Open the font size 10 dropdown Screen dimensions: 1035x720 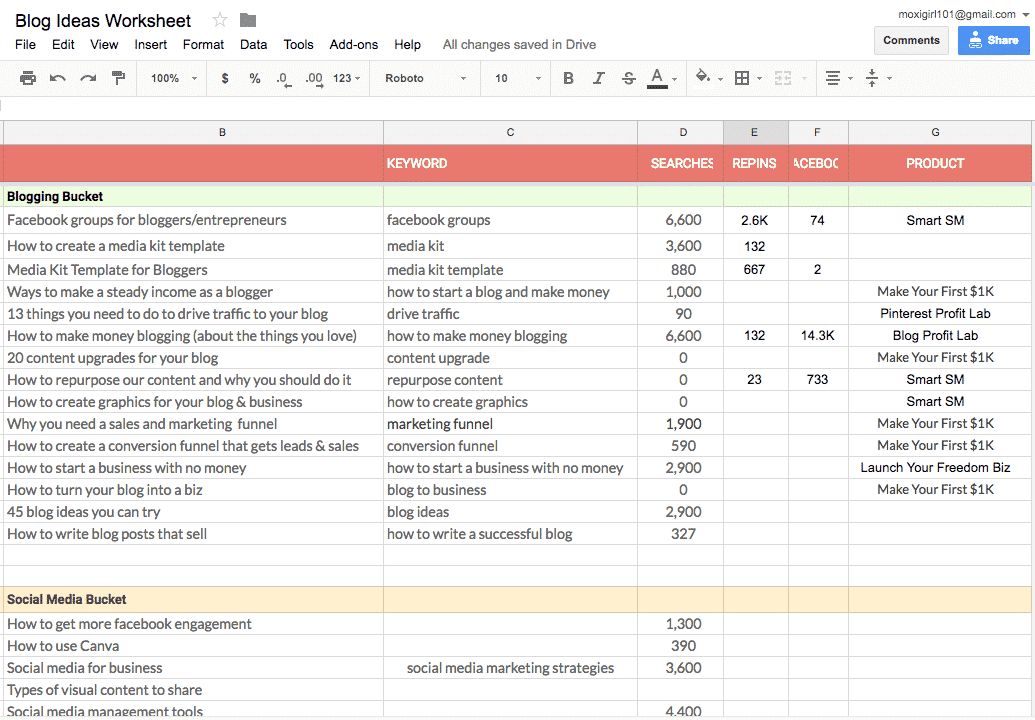pos(518,79)
